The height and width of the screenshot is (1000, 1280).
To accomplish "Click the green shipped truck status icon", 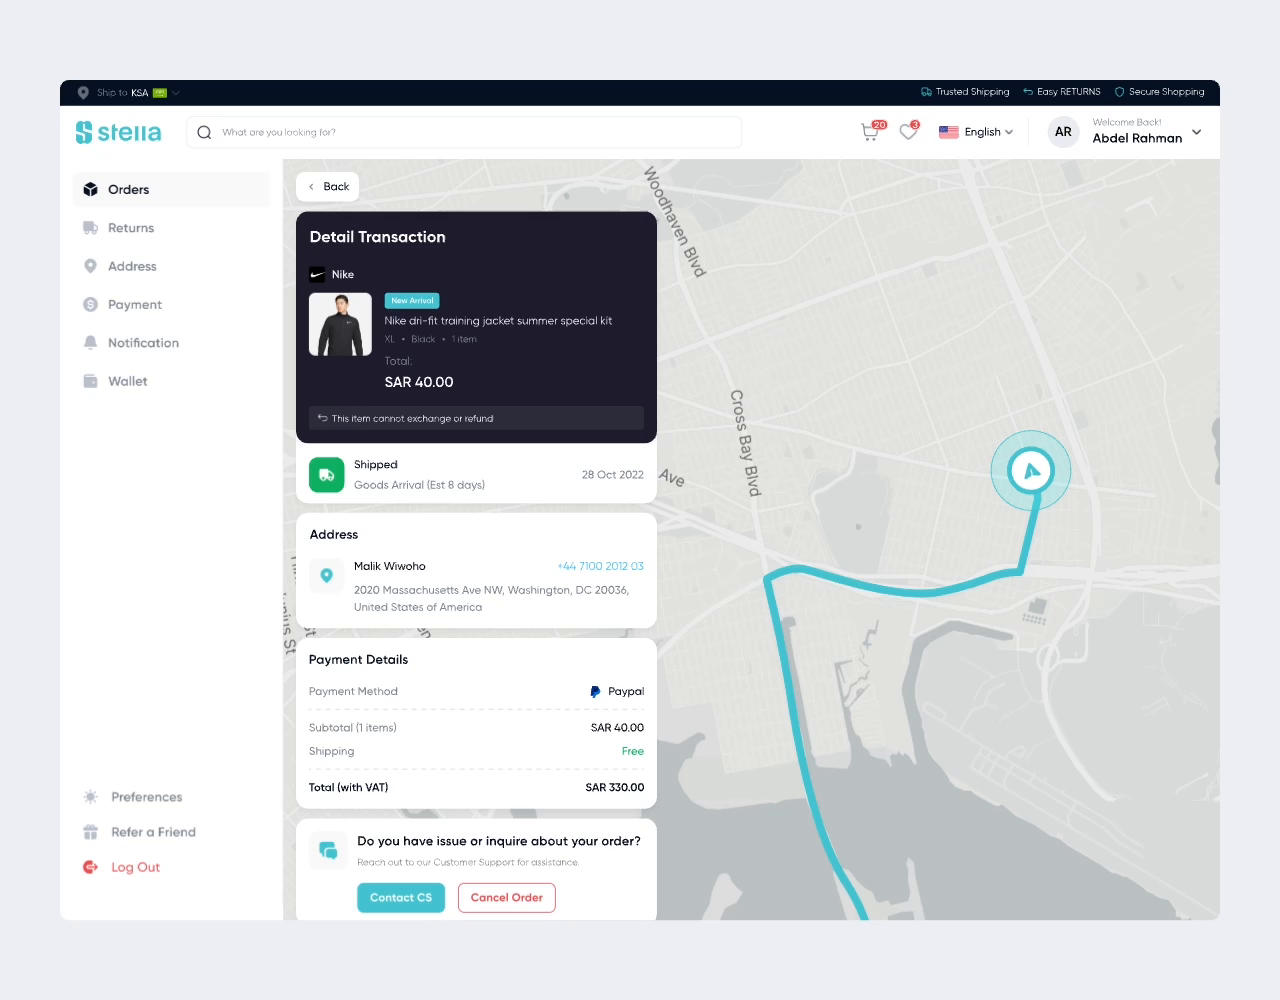I will click(326, 474).
